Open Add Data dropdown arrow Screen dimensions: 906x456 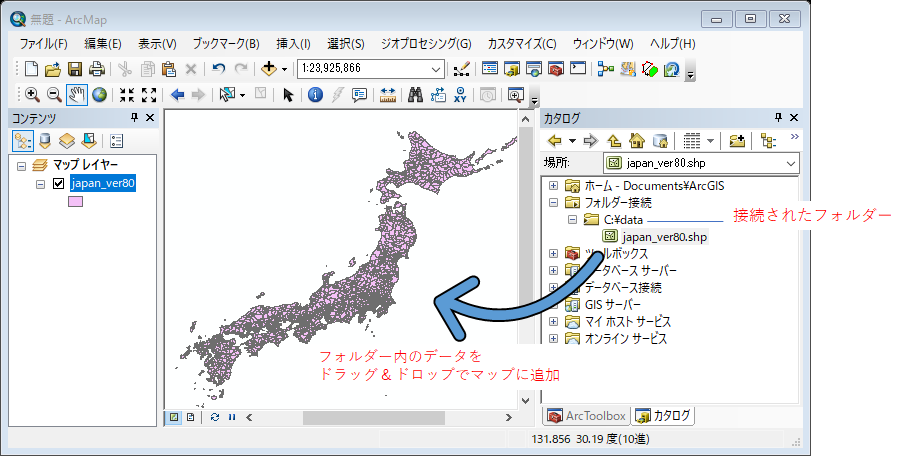pos(284,69)
